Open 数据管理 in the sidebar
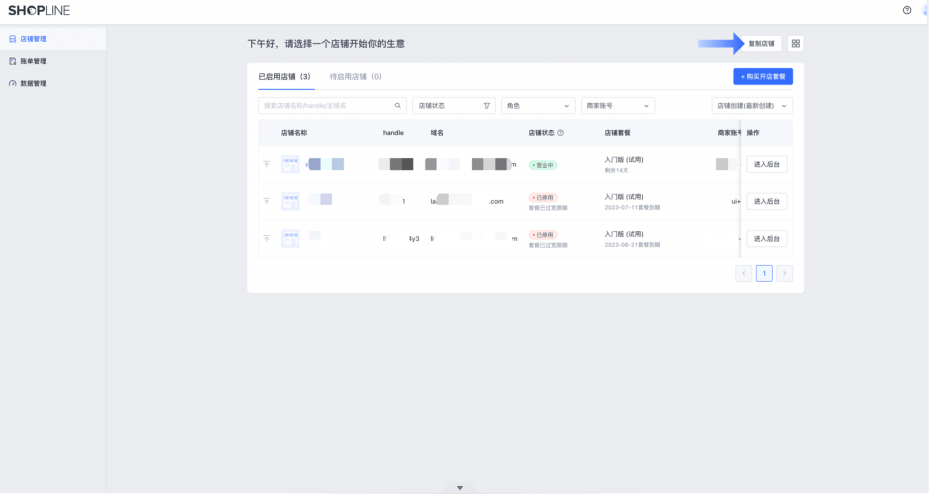The width and height of the screenshot is (929, 494). click(x=34, y=83)
